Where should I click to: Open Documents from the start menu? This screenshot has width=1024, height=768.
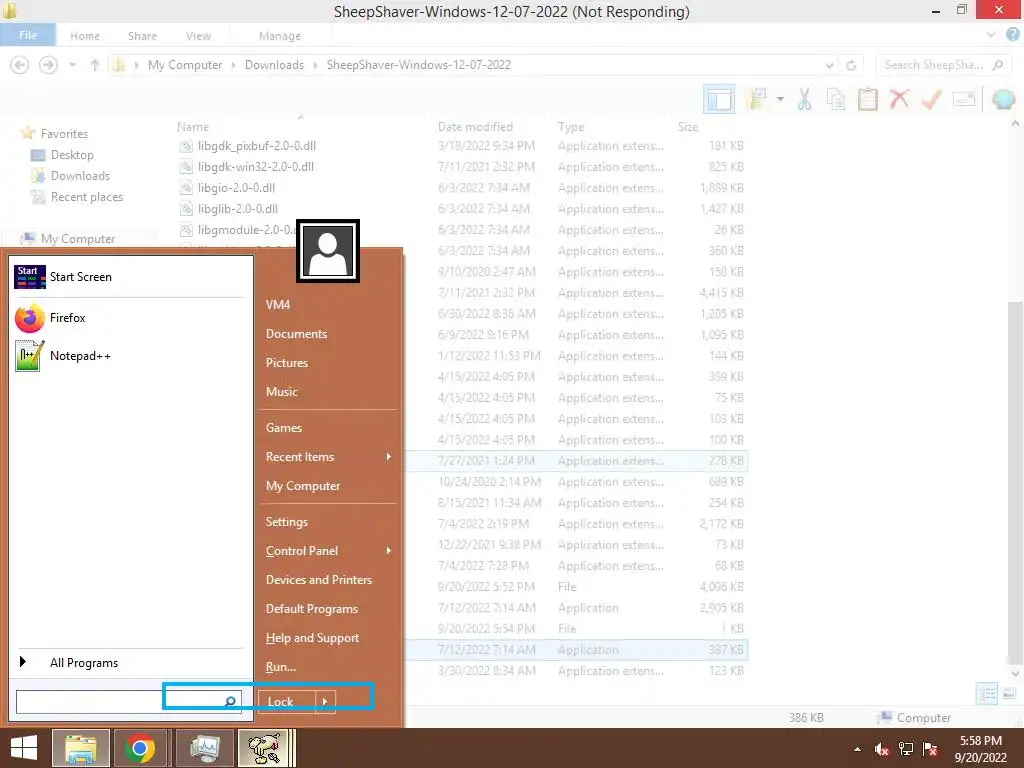click(296, 334)
